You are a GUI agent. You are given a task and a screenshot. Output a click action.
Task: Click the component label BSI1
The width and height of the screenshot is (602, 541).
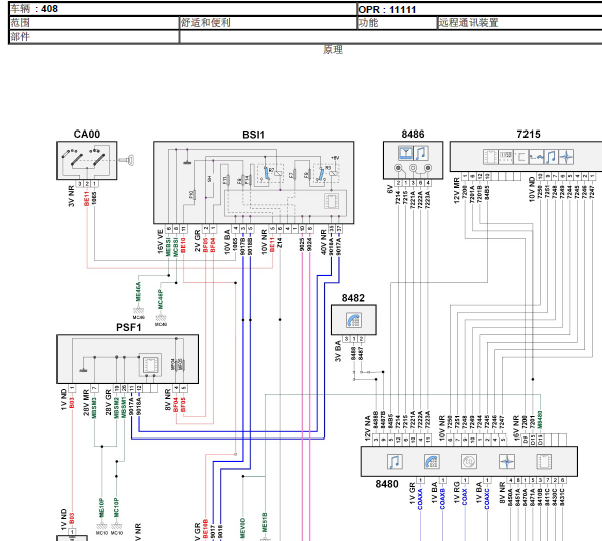coord(253,135)
